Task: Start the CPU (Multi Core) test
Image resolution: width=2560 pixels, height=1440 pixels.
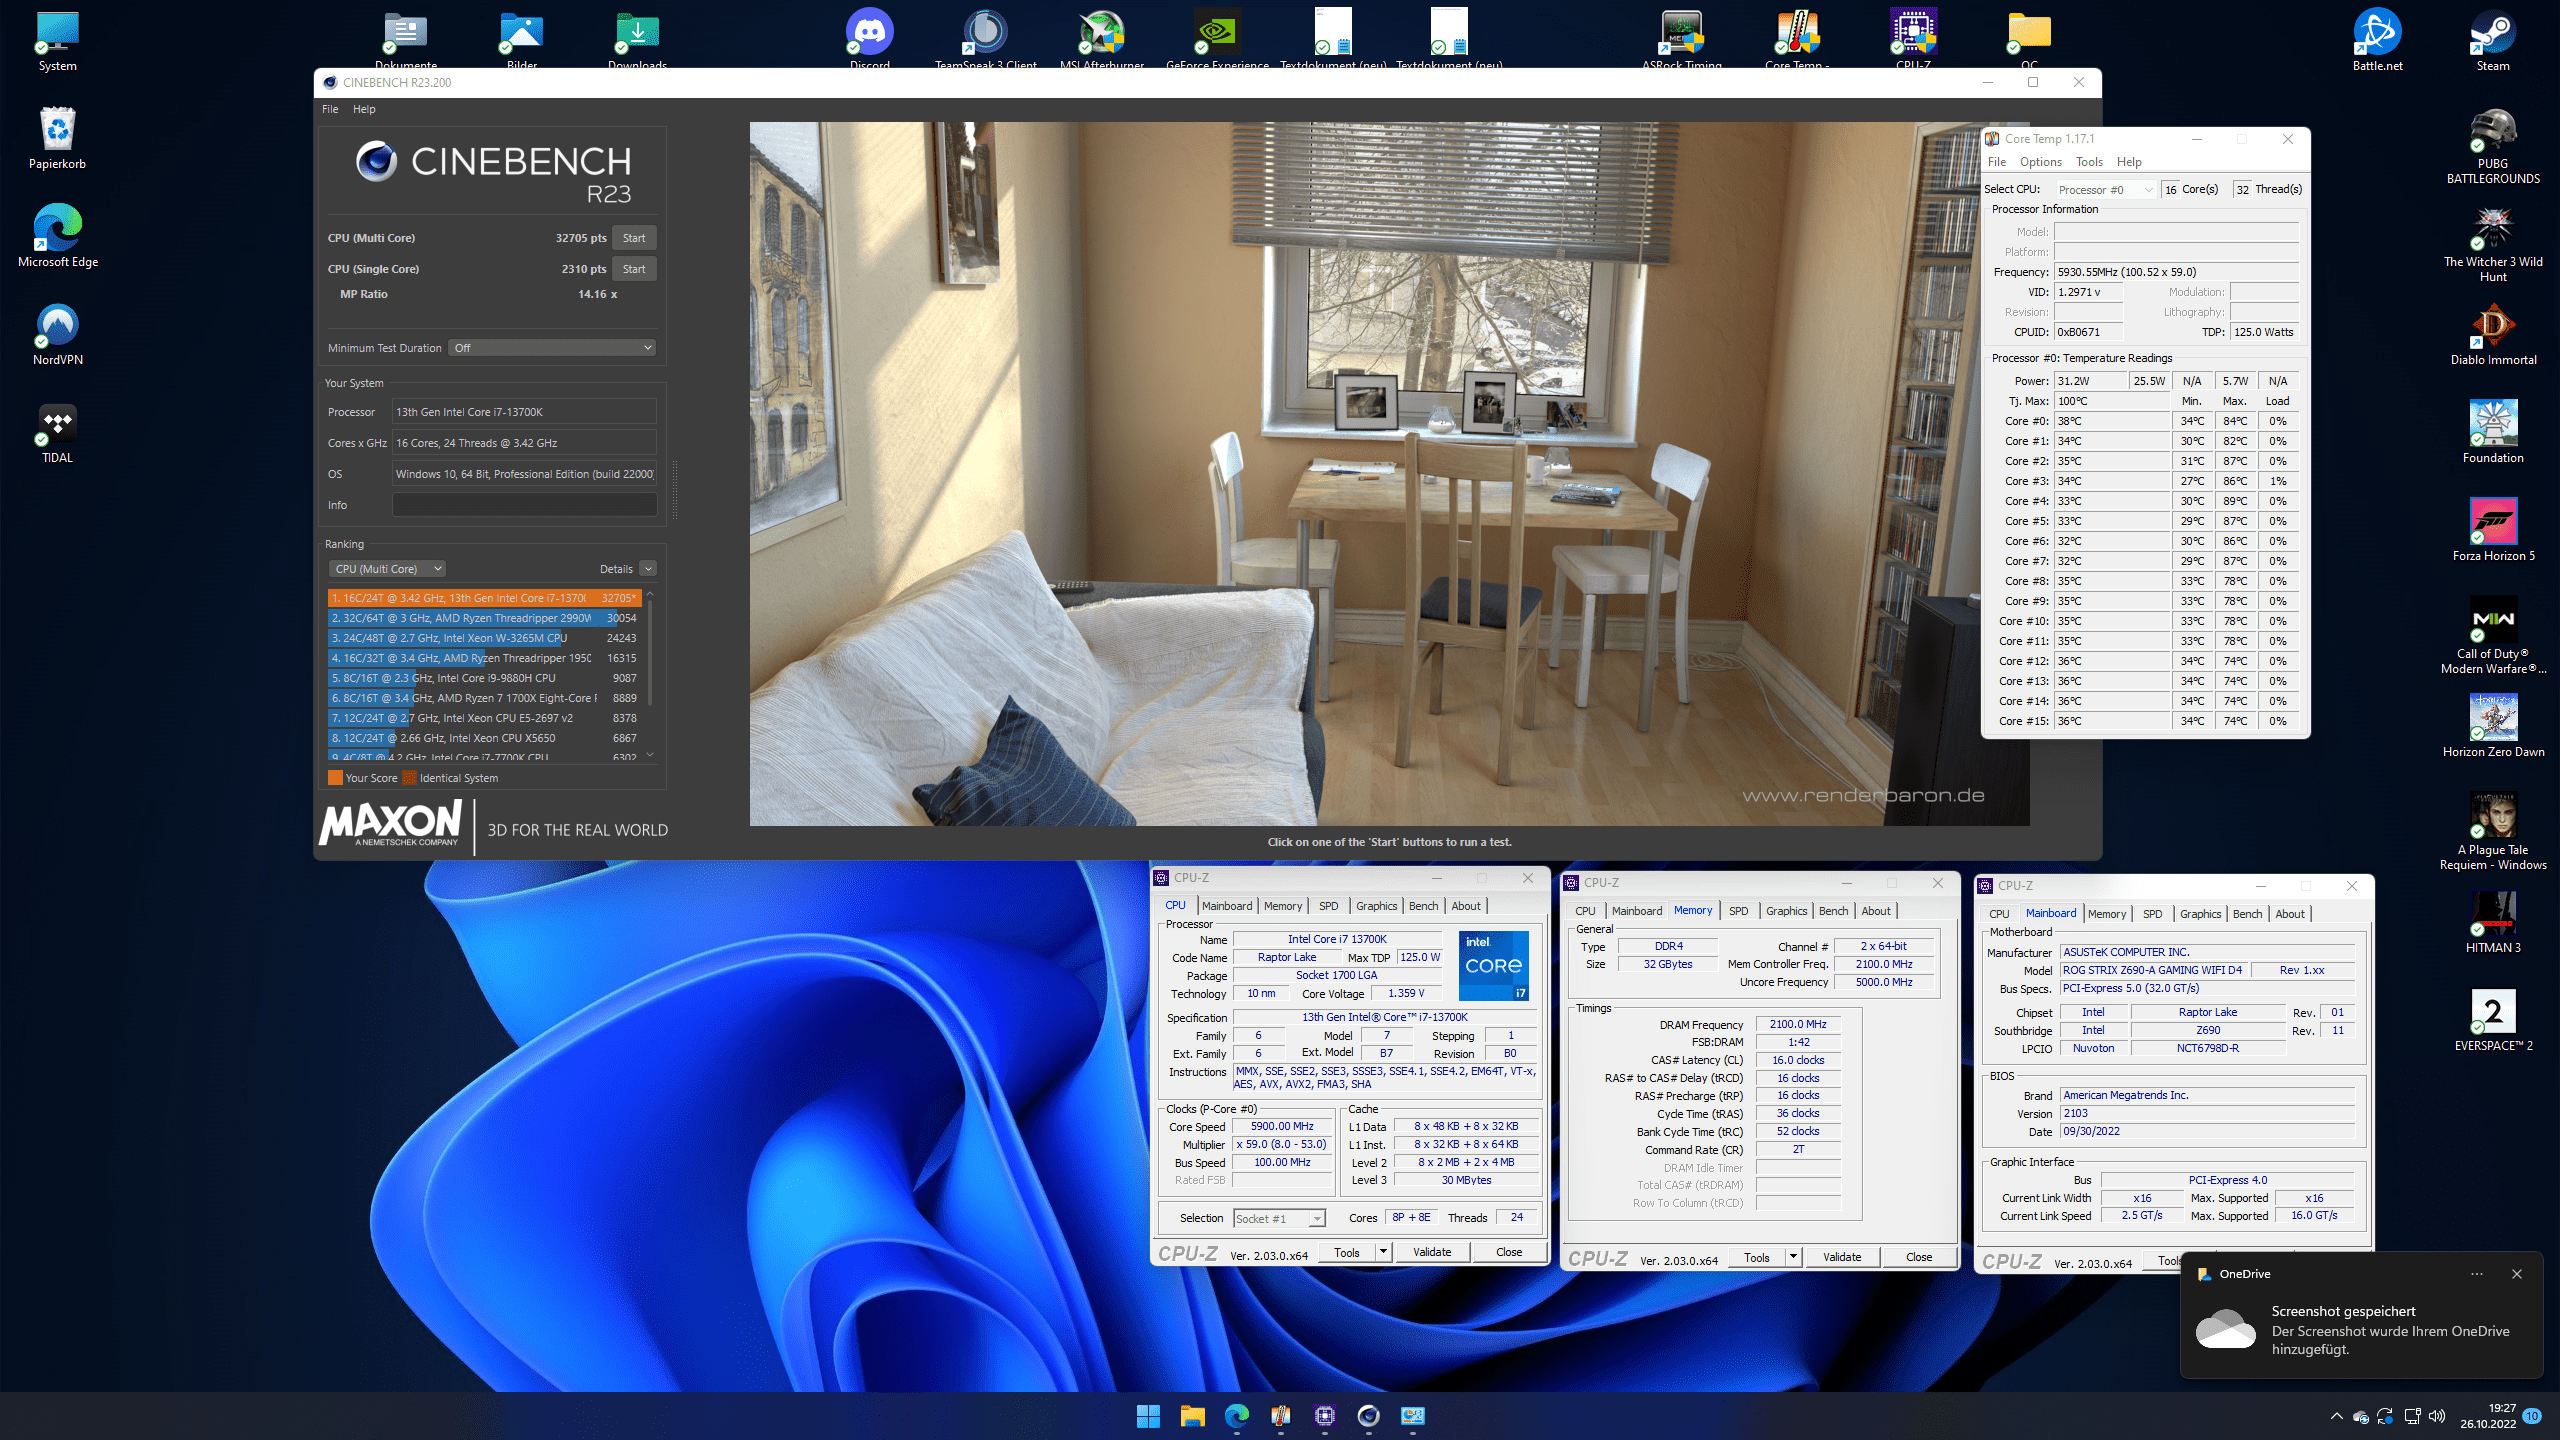Action: click(x=634, y=238)
